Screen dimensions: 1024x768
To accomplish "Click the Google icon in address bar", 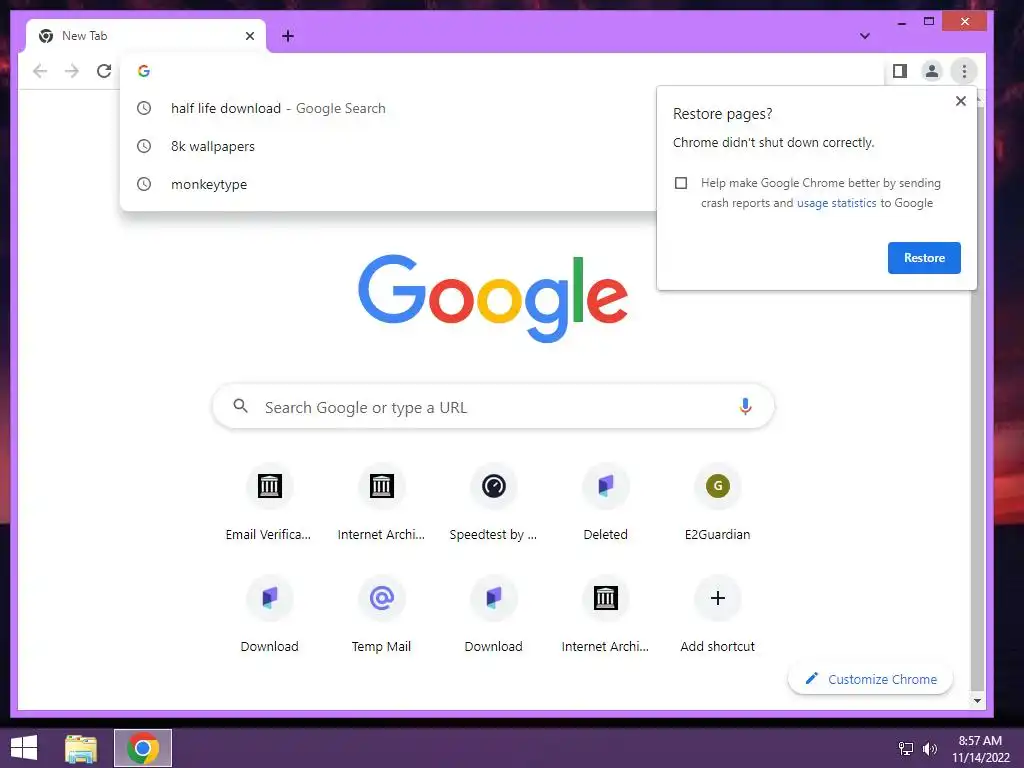I will pos(144,71).
